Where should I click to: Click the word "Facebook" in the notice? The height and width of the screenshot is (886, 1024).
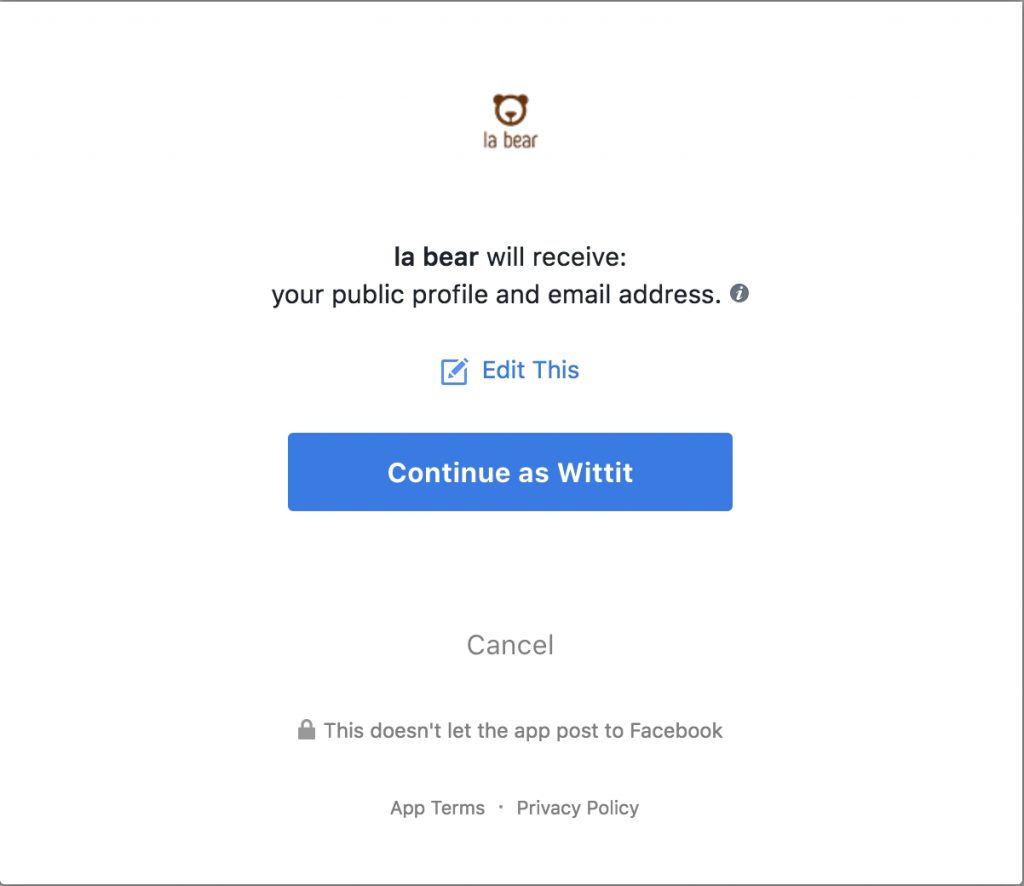point(676,731)
